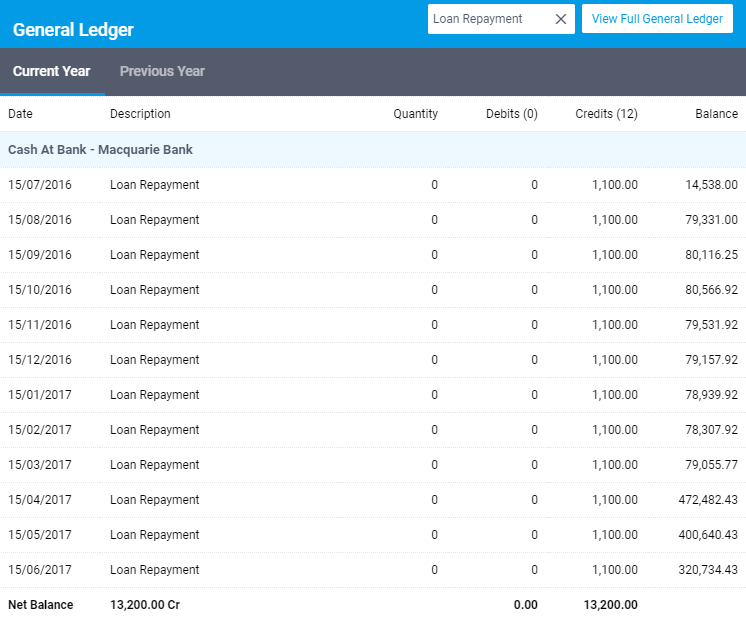
Task: Click the Description column header
Action: [x=140, y=114]
